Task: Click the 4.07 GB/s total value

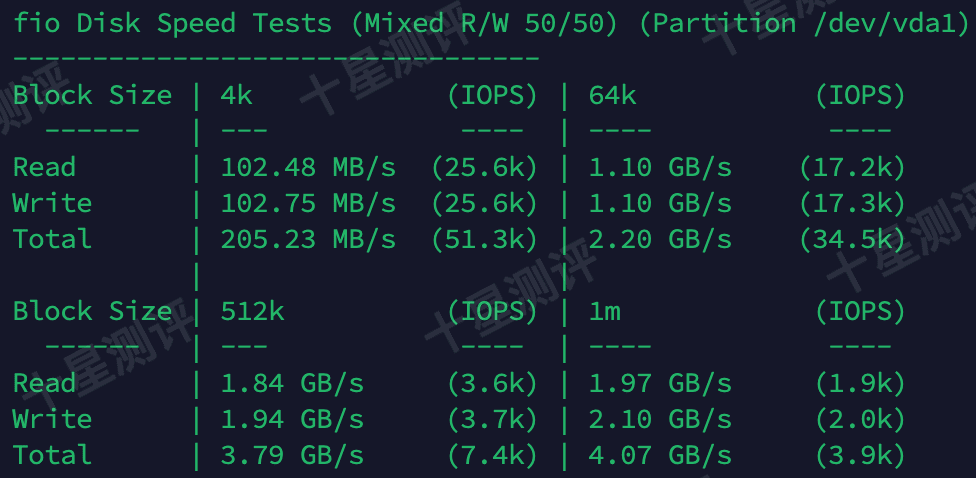Action: pyautogui.click(x=660, y=455)
